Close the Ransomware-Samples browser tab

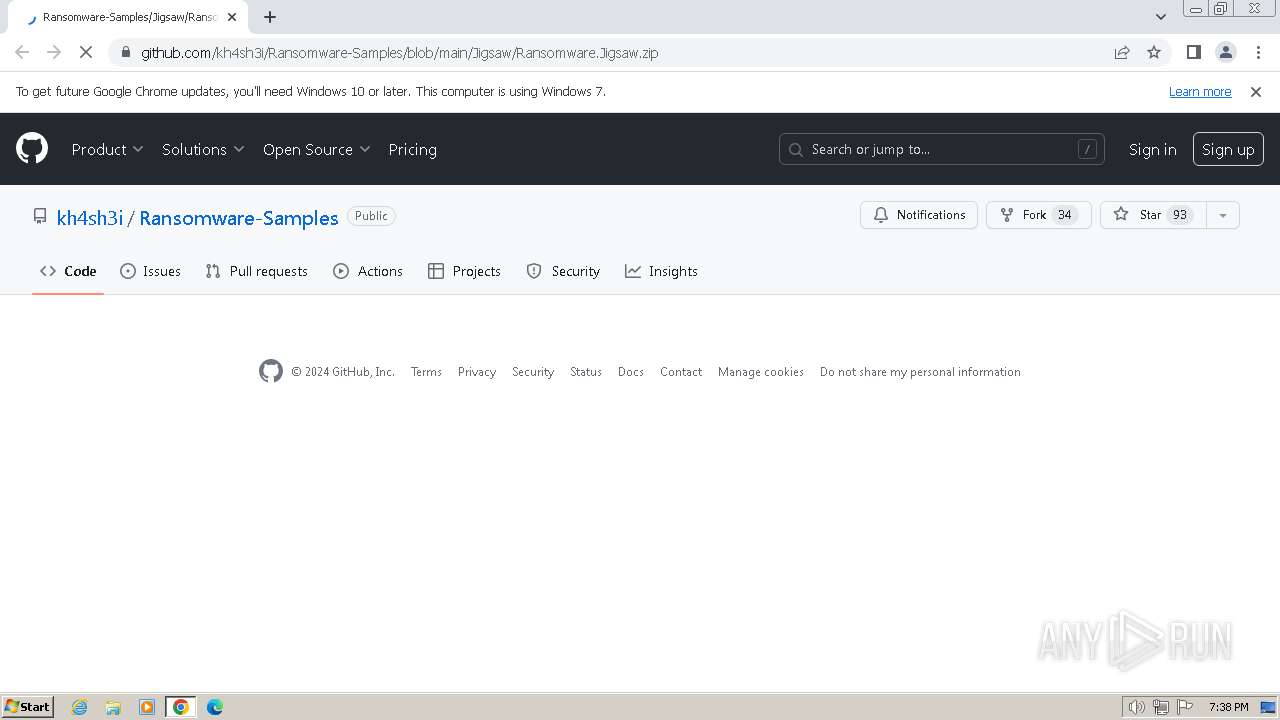point(232,17)
